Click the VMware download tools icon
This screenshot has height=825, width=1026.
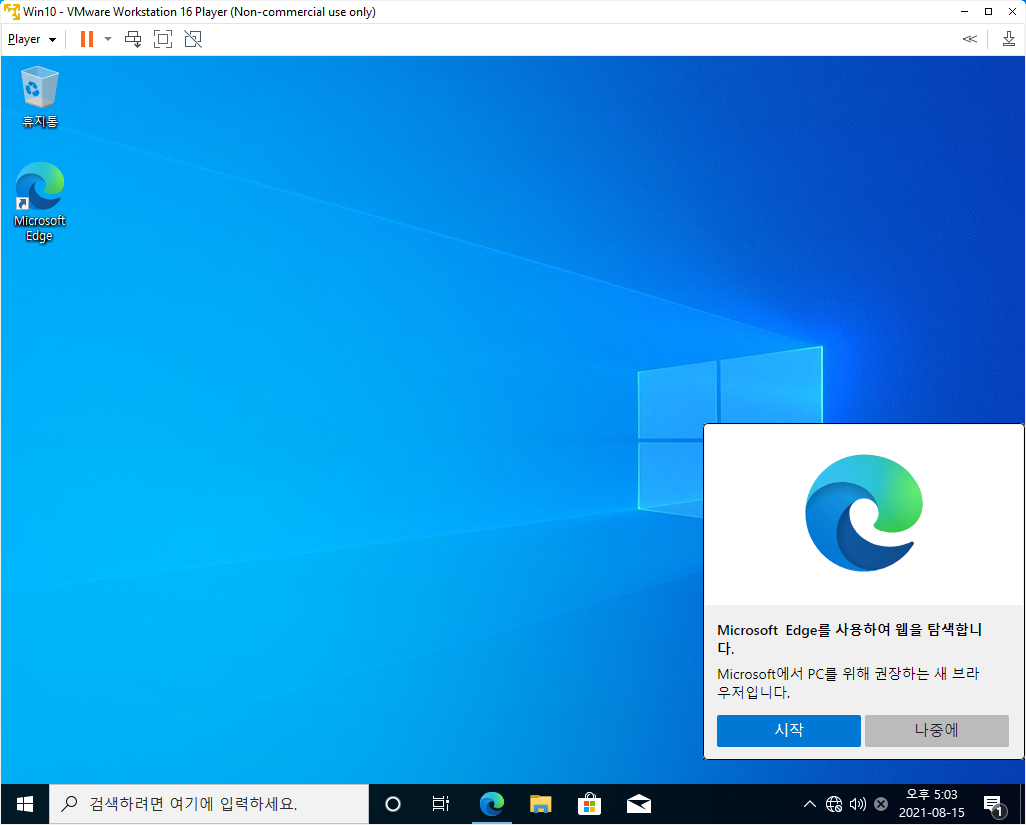(1008, 39)
